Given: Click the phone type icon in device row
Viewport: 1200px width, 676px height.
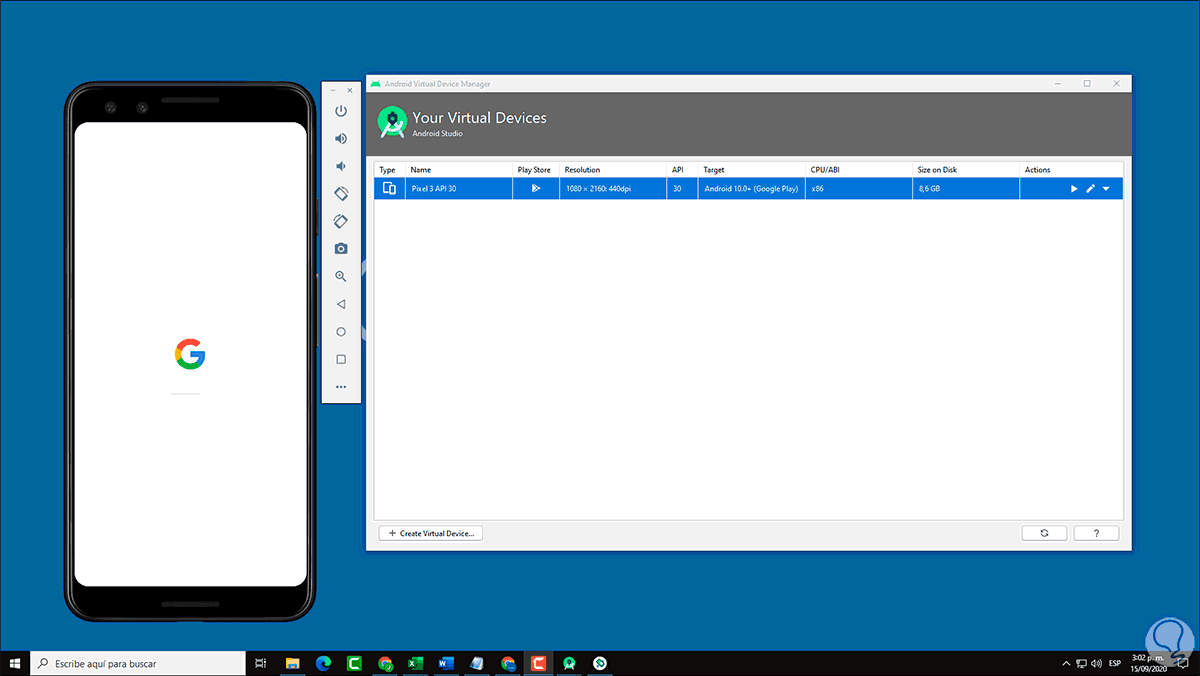Looking at the screenshot, I should (x=389, y=188).
